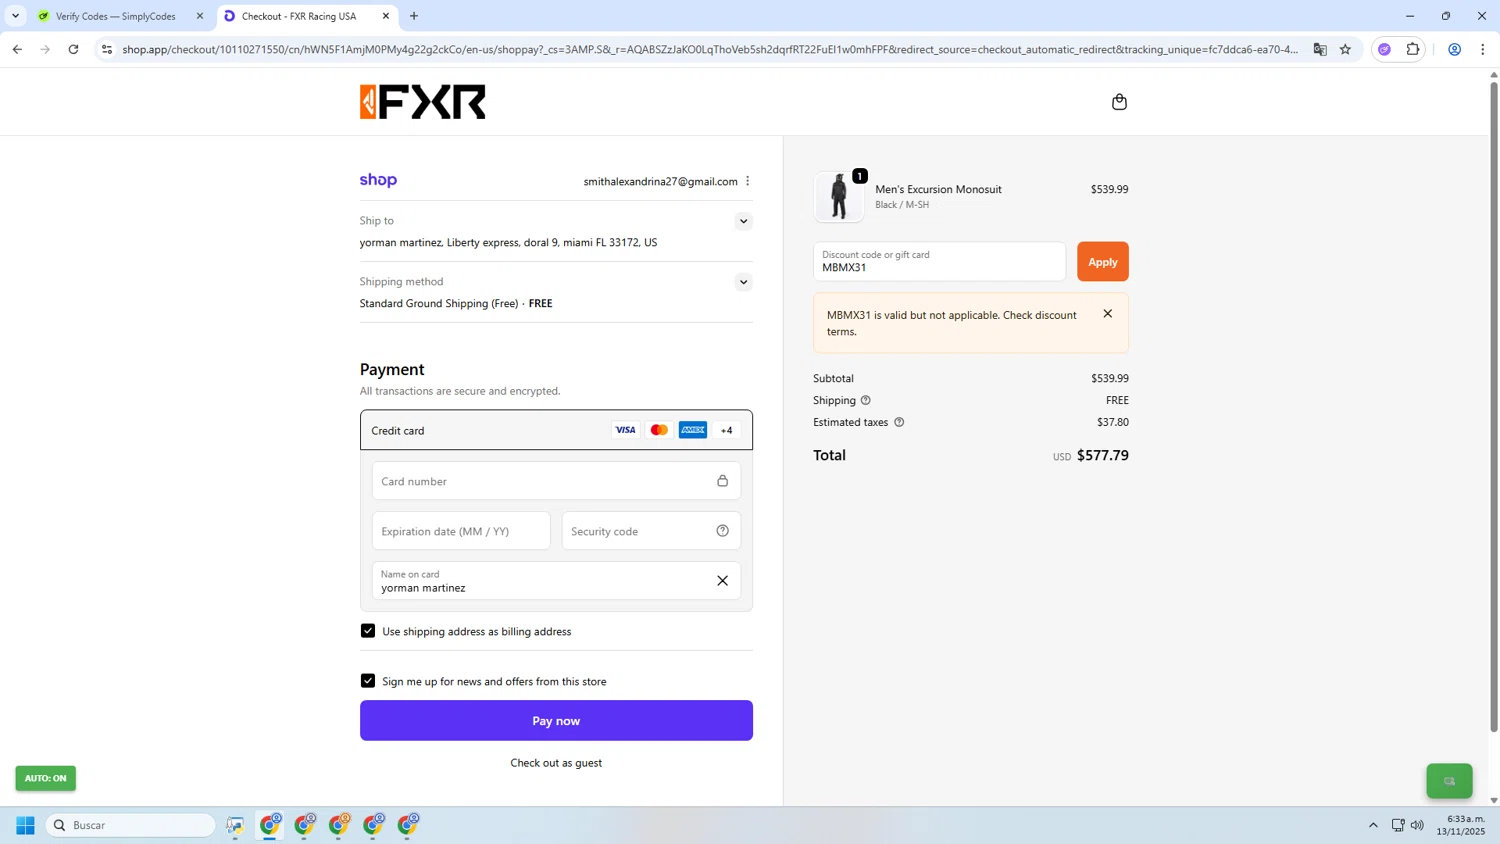Screen dimensions: 1500x844
Task: Click the lock icon in card number field
Action: pos(722,481)
